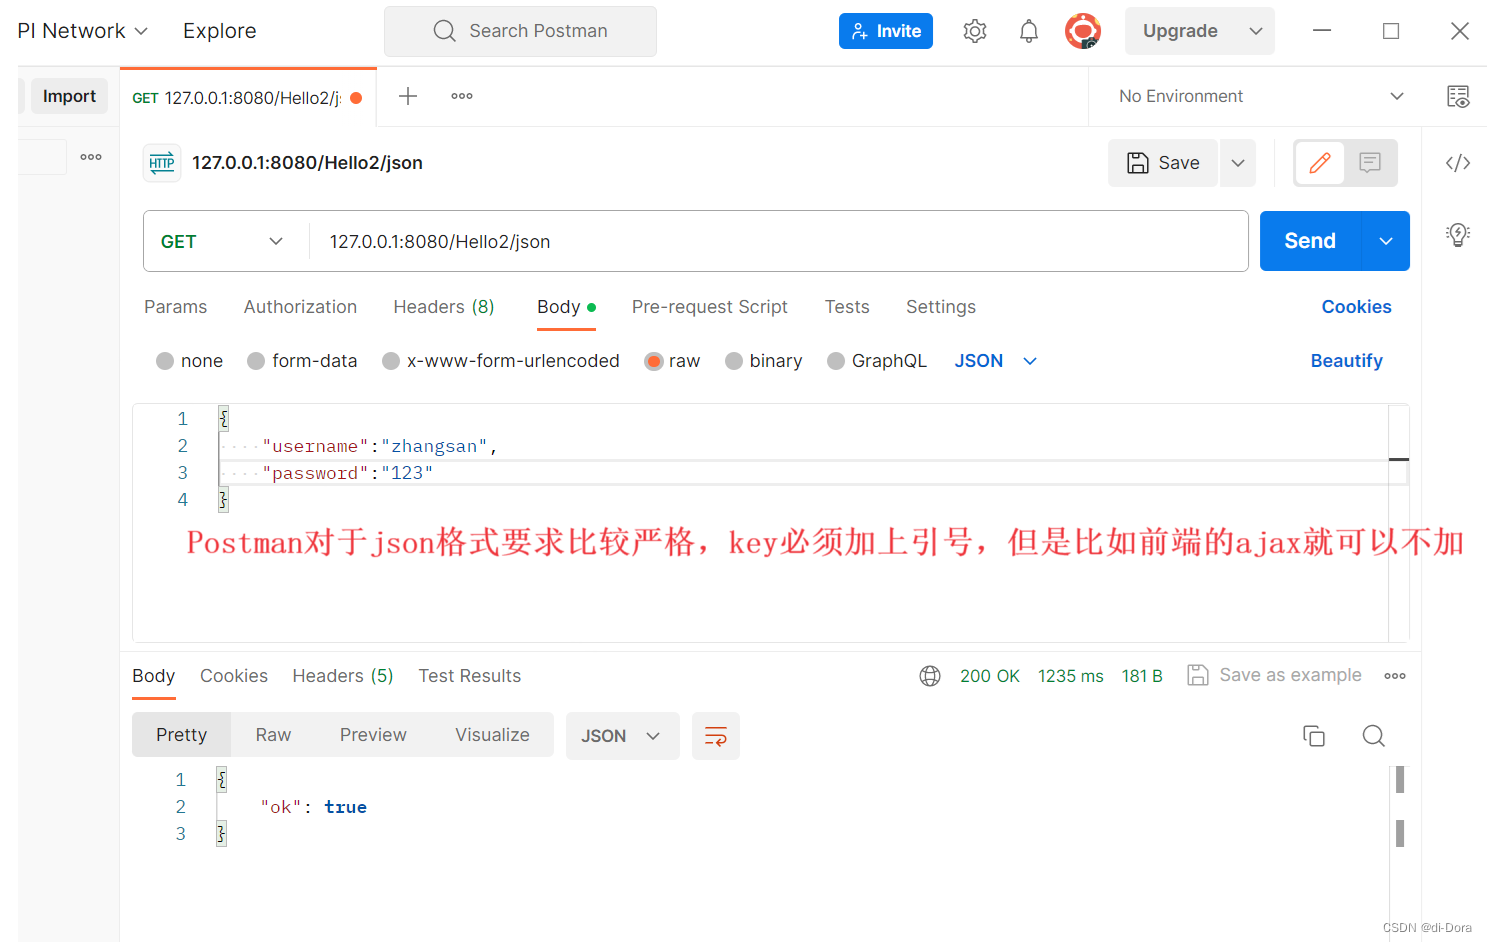Copy the response body
The width and height of the screenshot is (1487, 942).
1314,736
